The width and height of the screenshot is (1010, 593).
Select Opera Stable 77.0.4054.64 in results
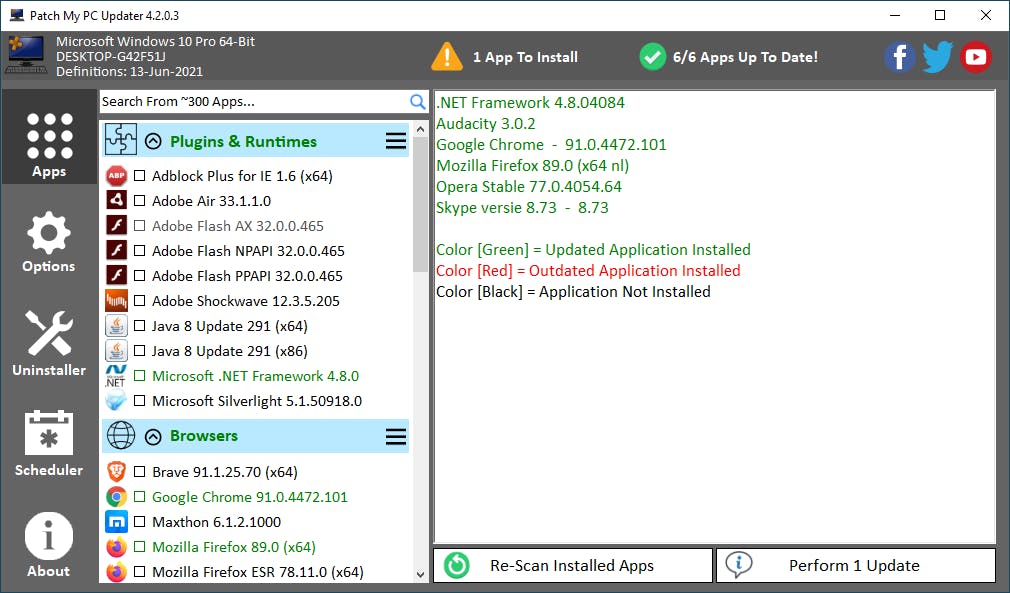click(x=529, y=187)
